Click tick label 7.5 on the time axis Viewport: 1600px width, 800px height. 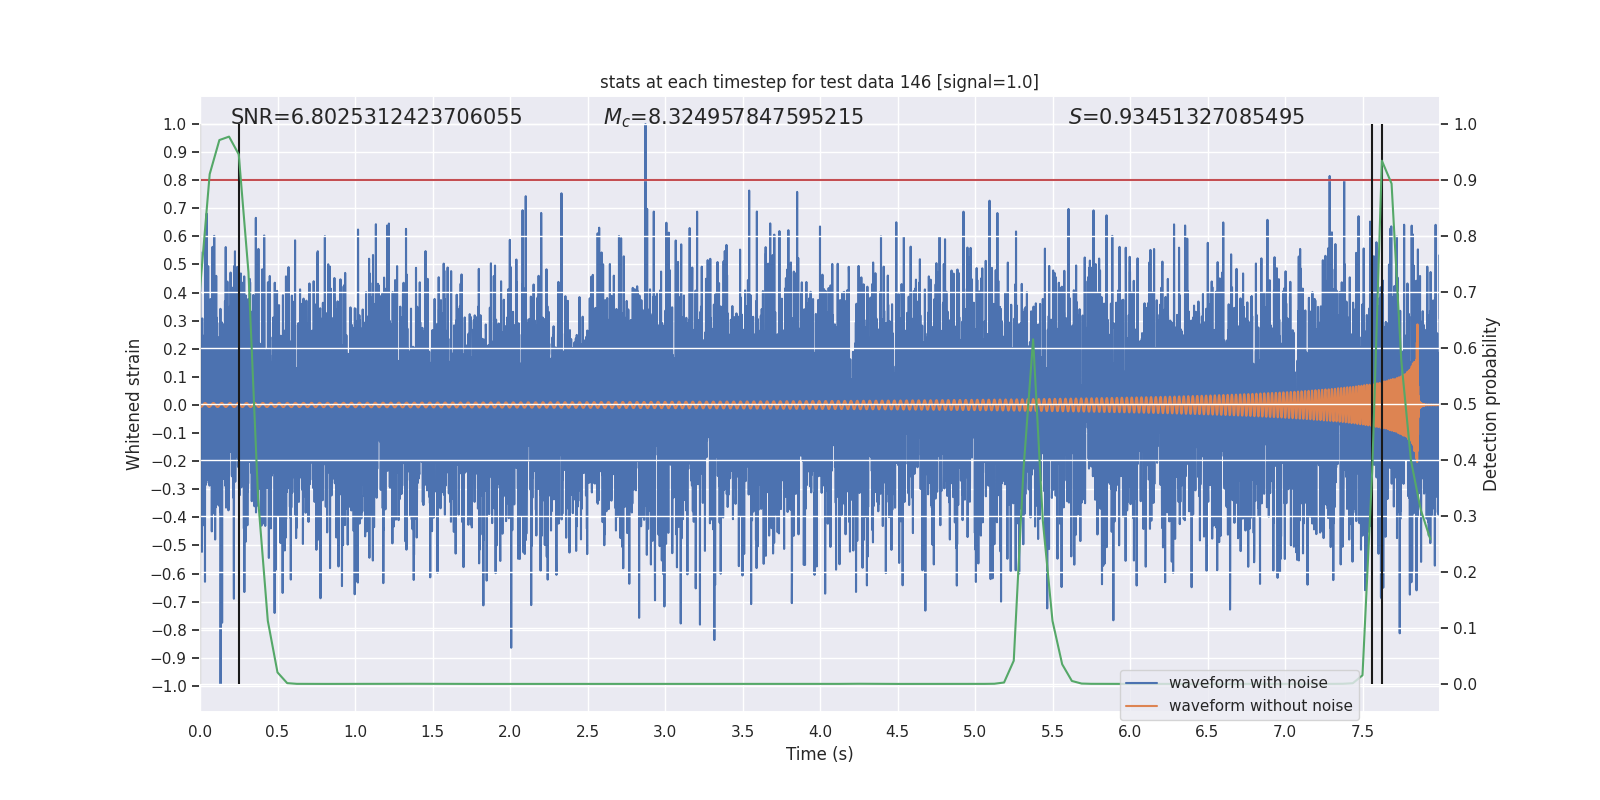pos(1362,732)
